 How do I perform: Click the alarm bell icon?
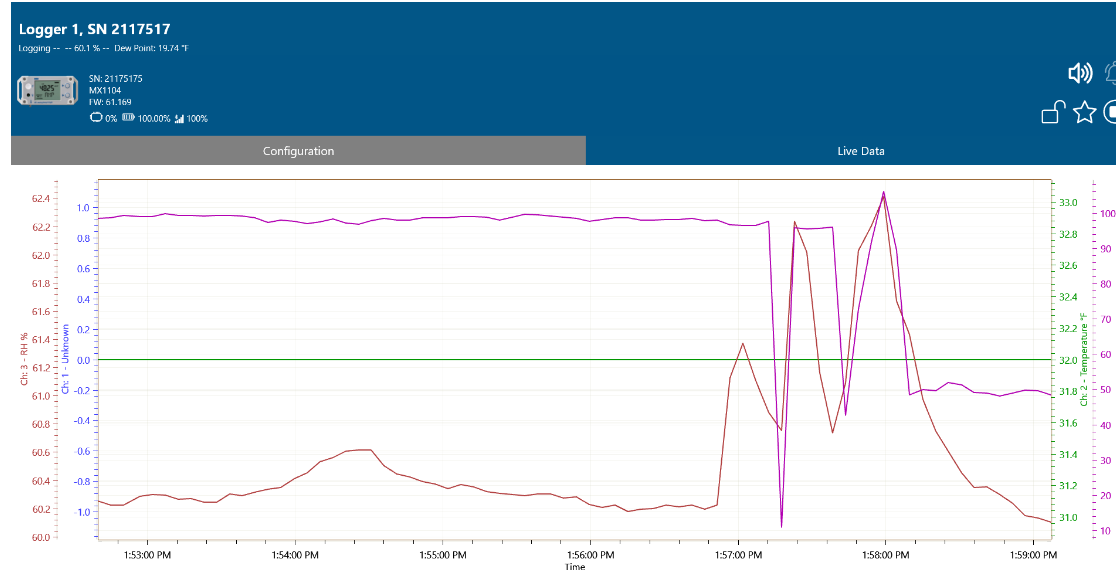1111,73
